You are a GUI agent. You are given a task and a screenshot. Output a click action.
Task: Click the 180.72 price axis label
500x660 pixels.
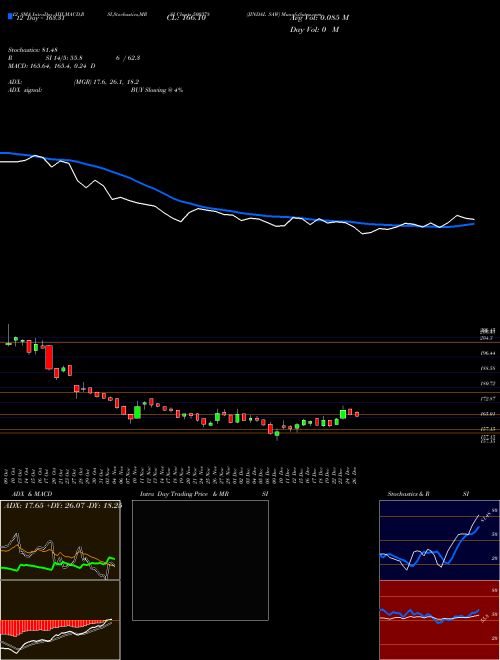point(487,383)
